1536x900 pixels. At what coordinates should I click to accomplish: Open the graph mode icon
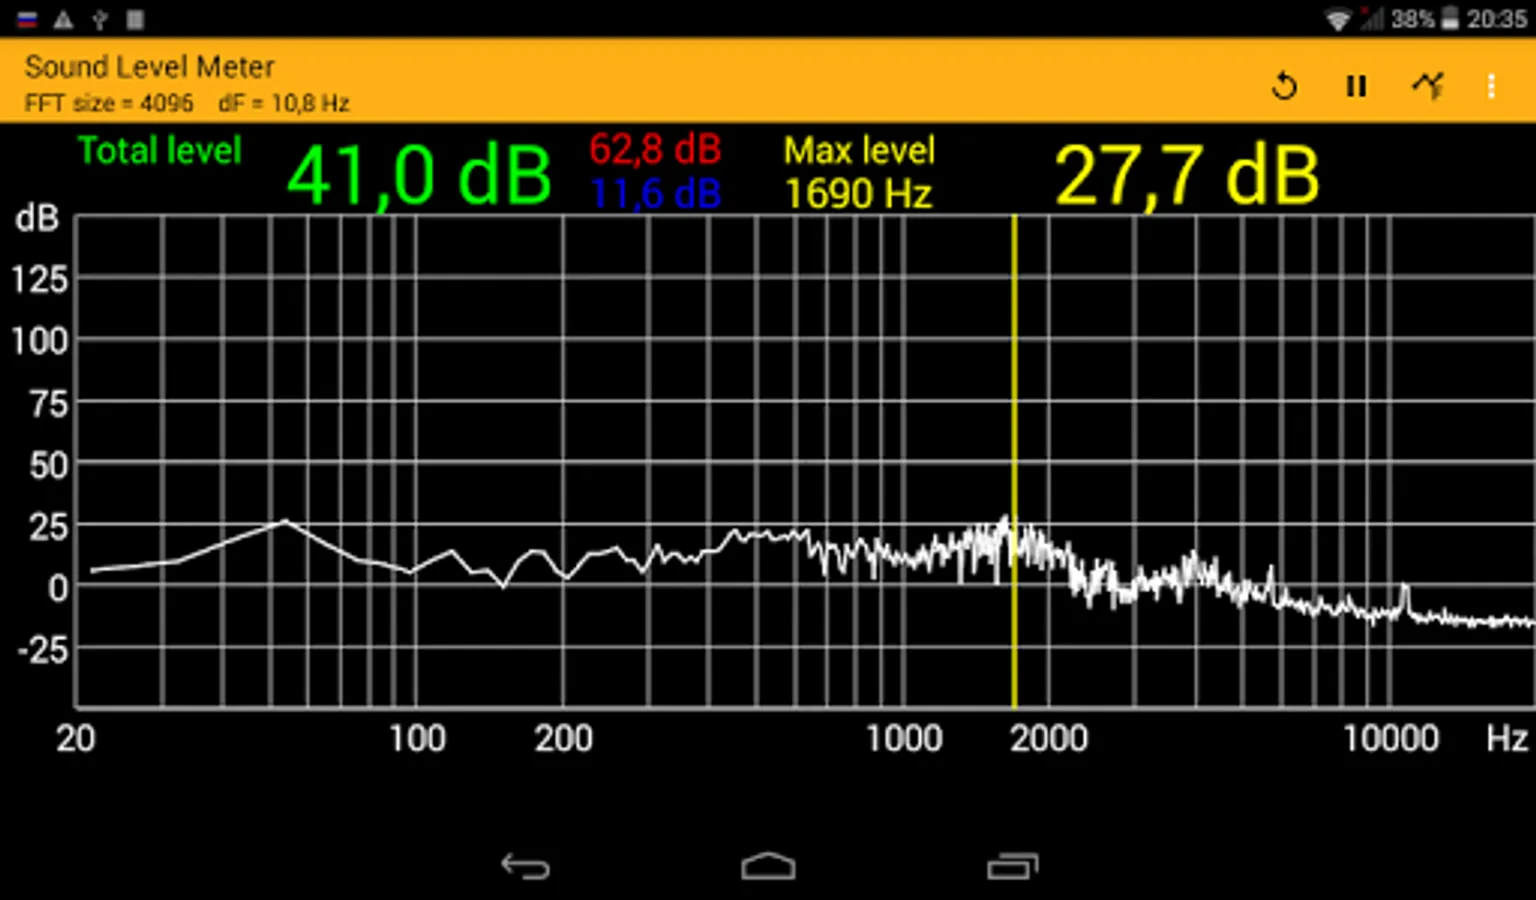(1429, 86)
